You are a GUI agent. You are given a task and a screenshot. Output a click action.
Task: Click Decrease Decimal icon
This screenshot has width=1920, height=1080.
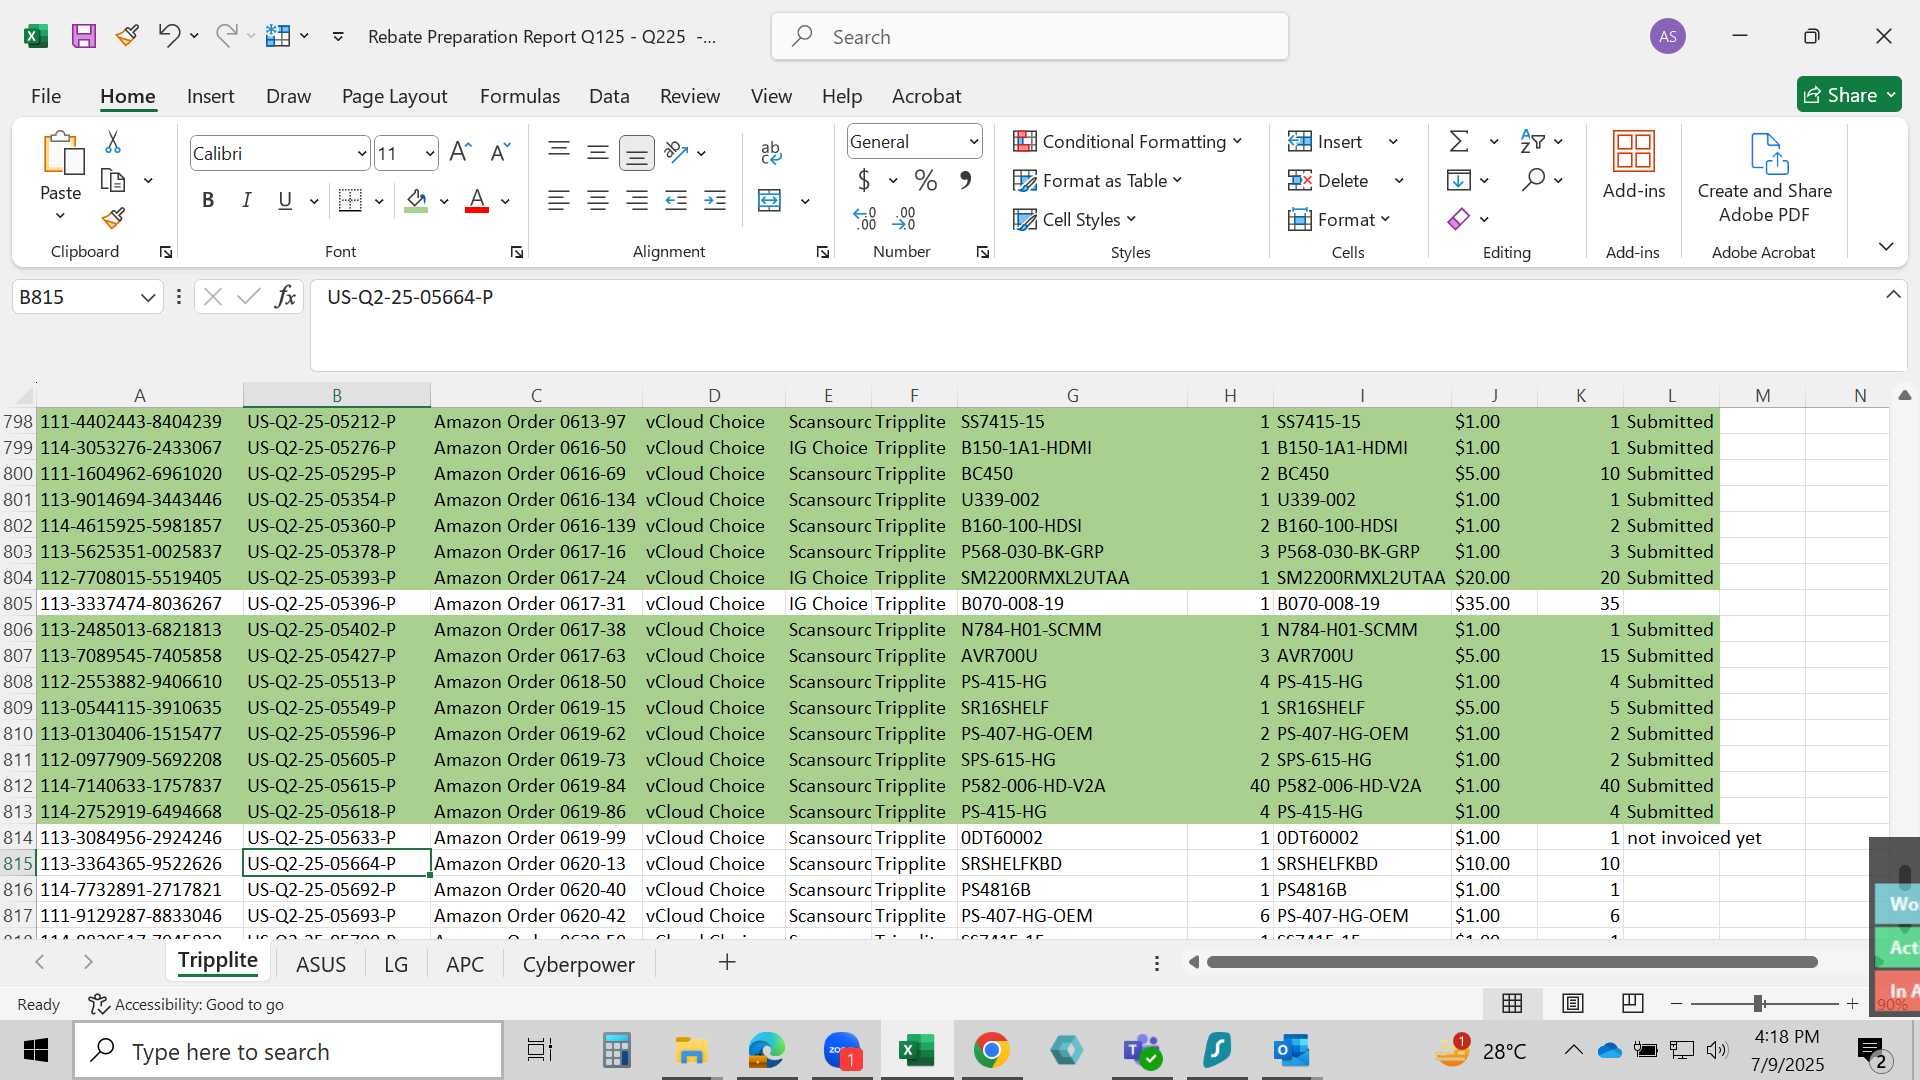[x=904, y=218]
